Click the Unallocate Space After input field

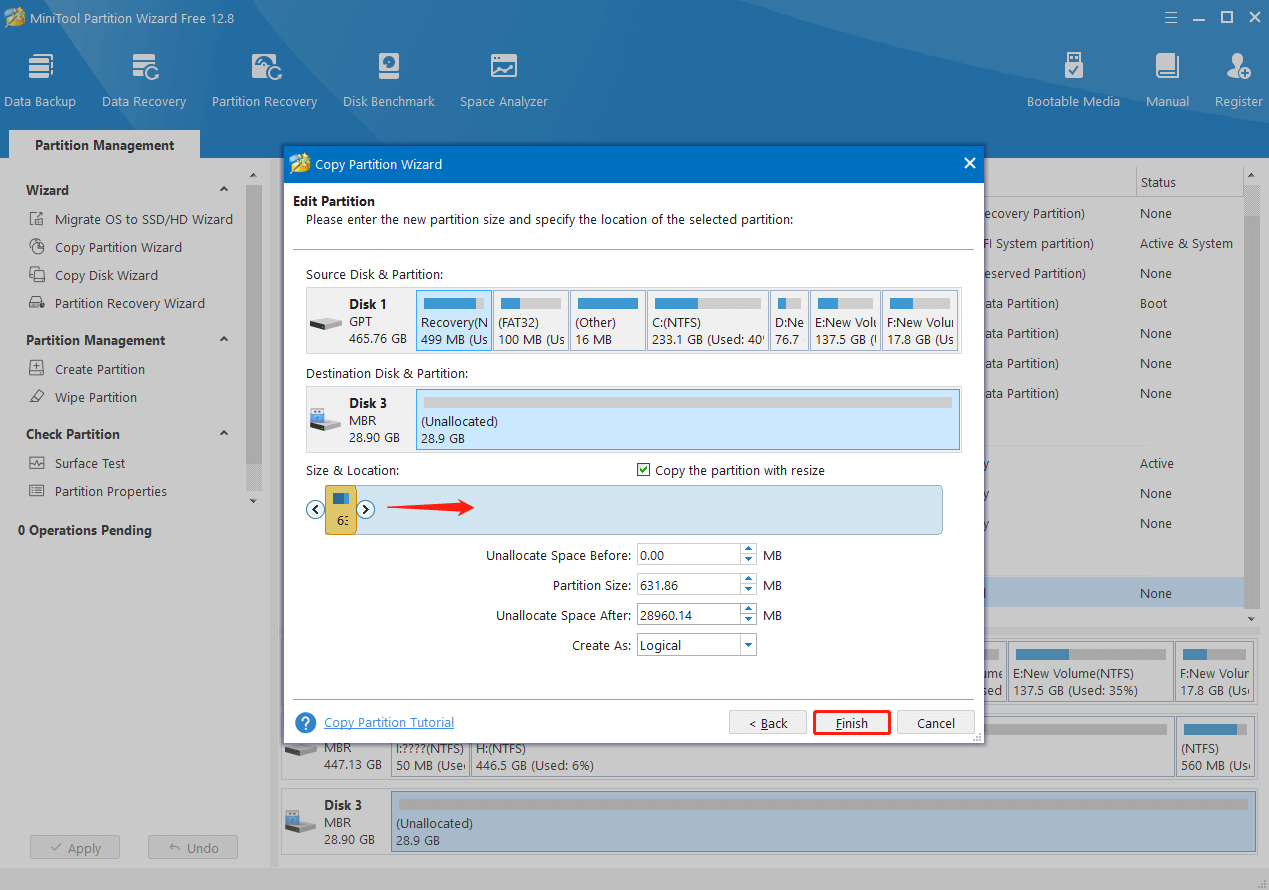pos(689,615)
